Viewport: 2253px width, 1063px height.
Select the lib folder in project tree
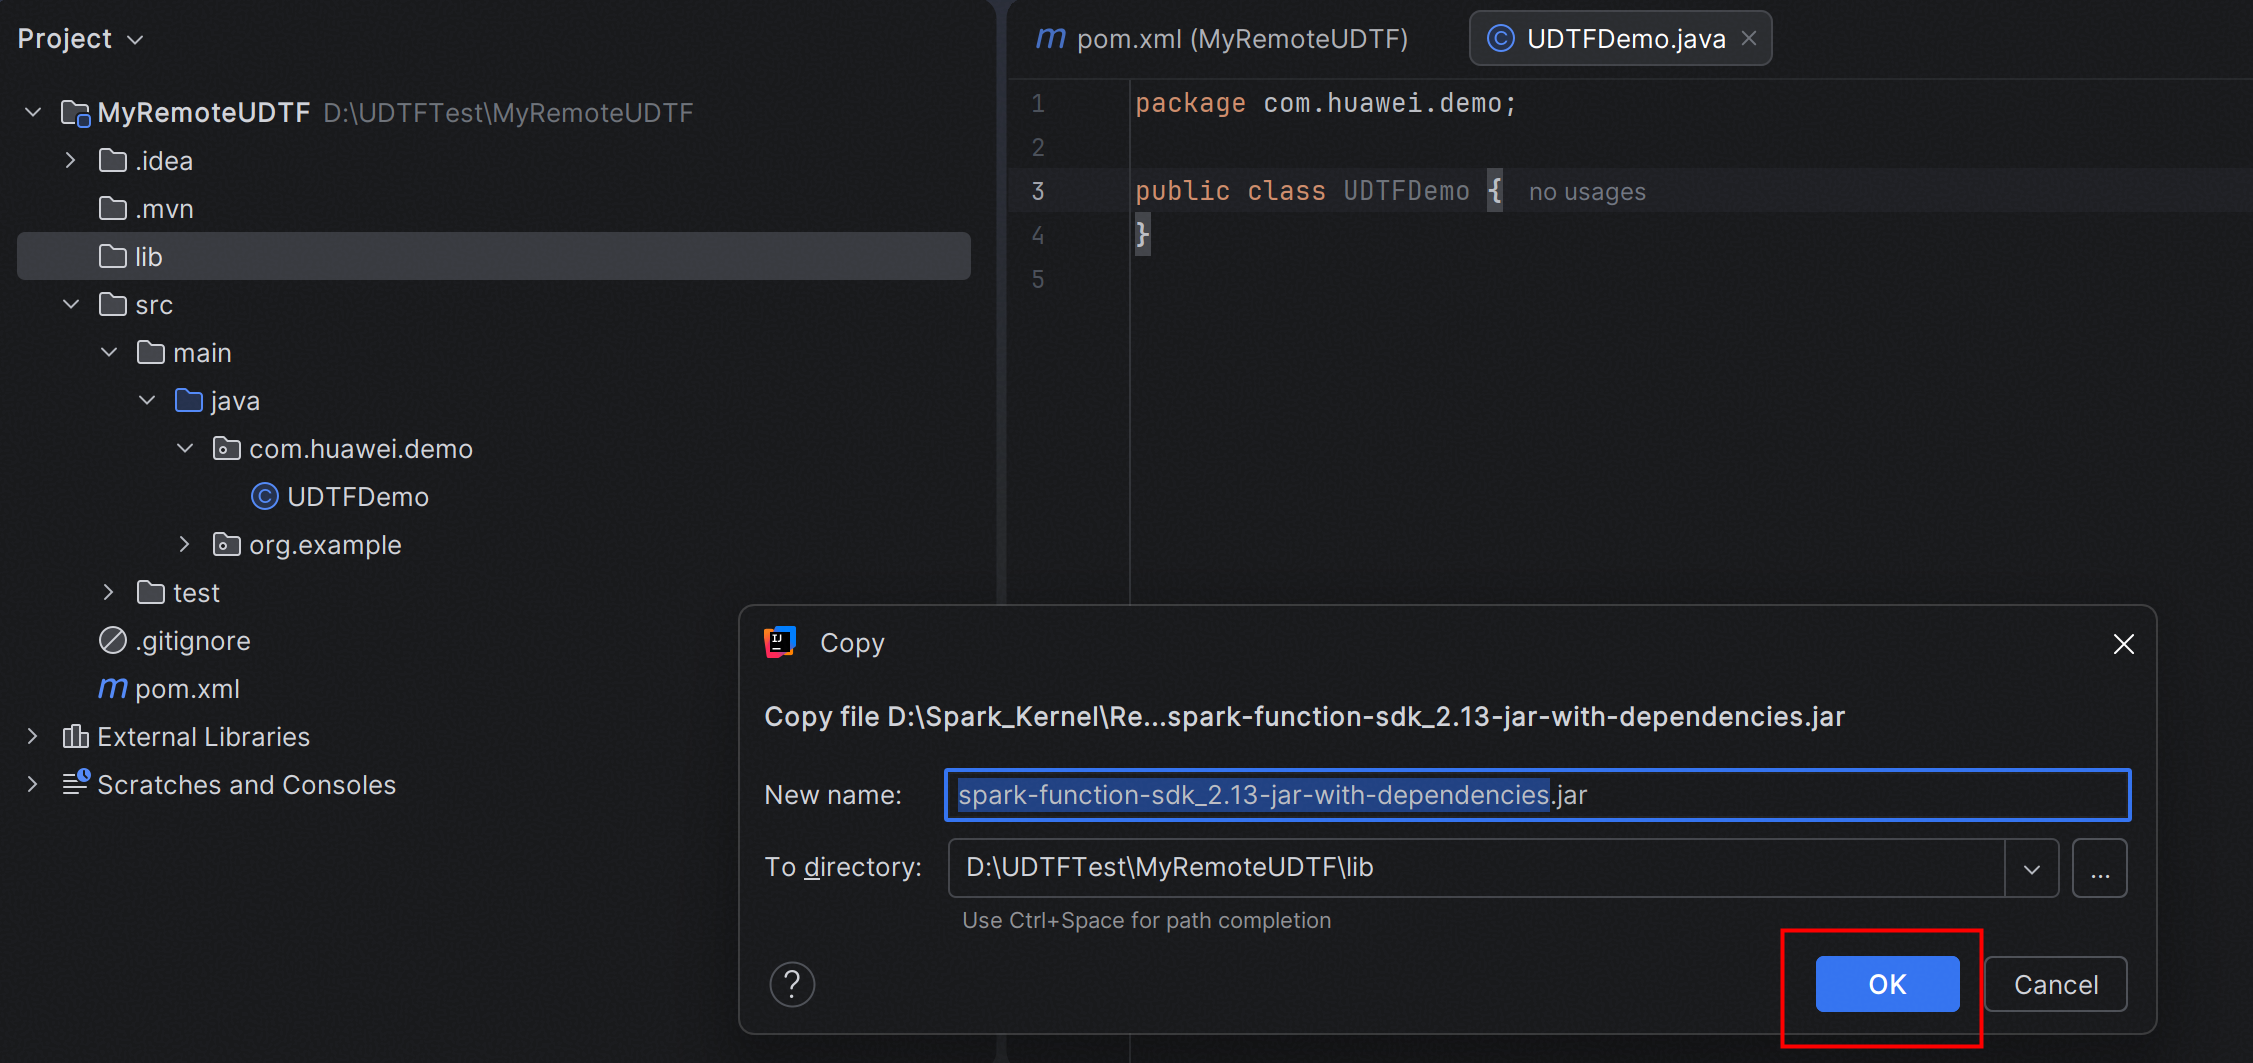click(x=494, y=256)
